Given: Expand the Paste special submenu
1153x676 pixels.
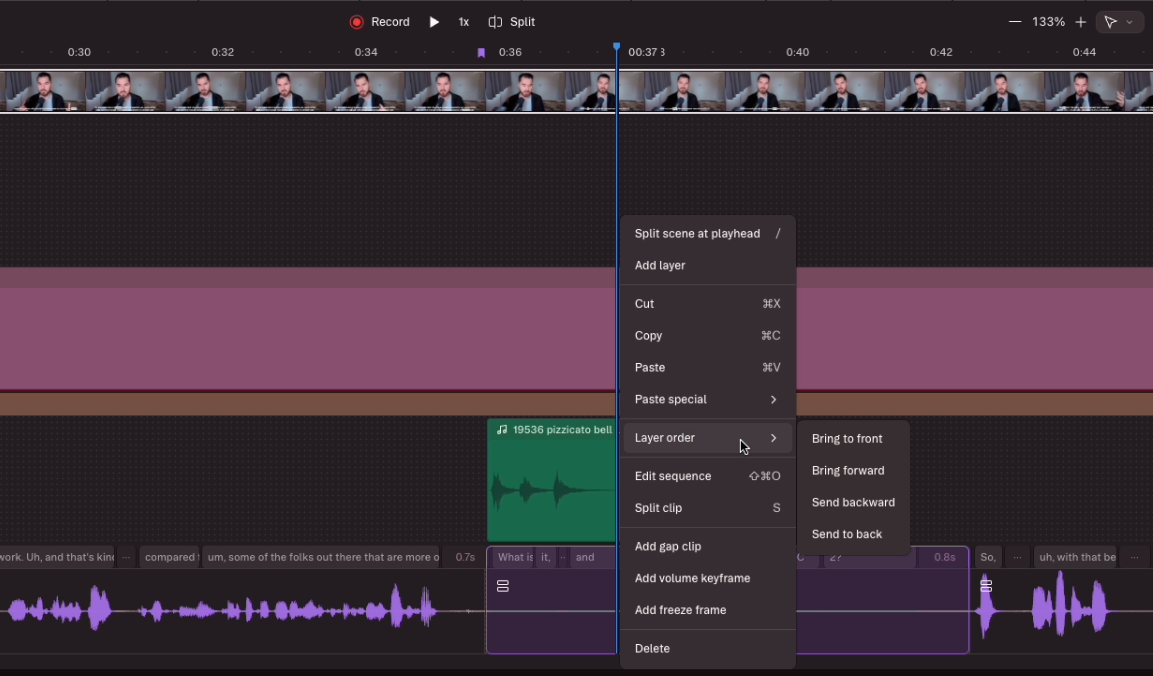Looking at the screenshot, I should (x=707, y=399).
